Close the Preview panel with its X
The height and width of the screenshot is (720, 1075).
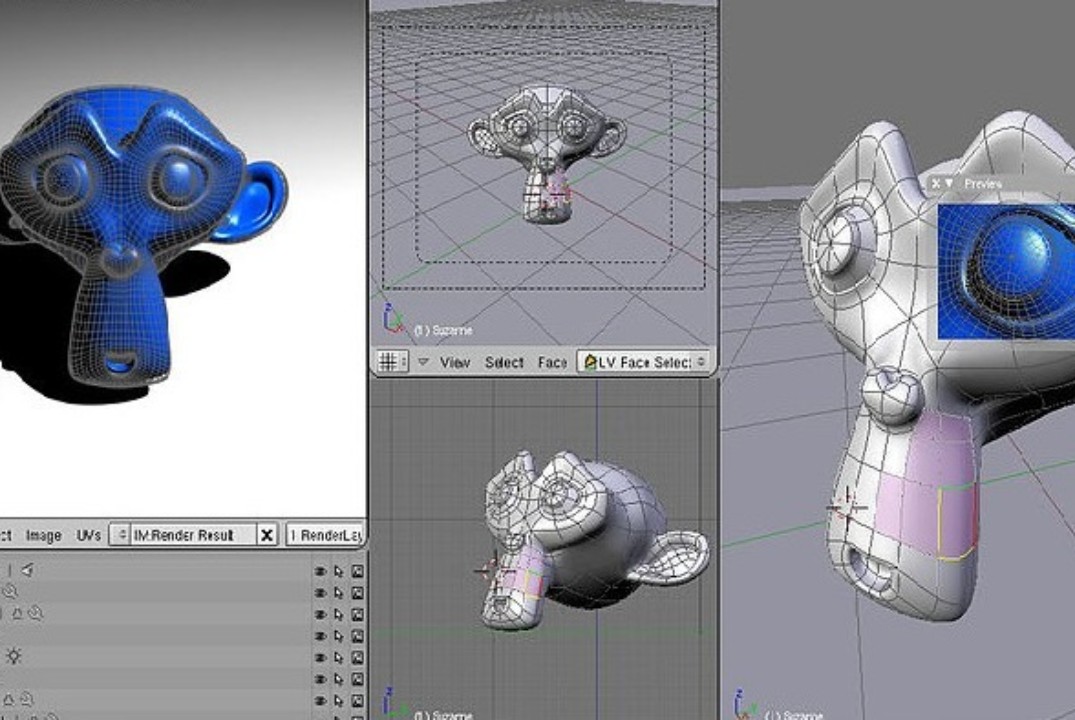click(936, 184)
